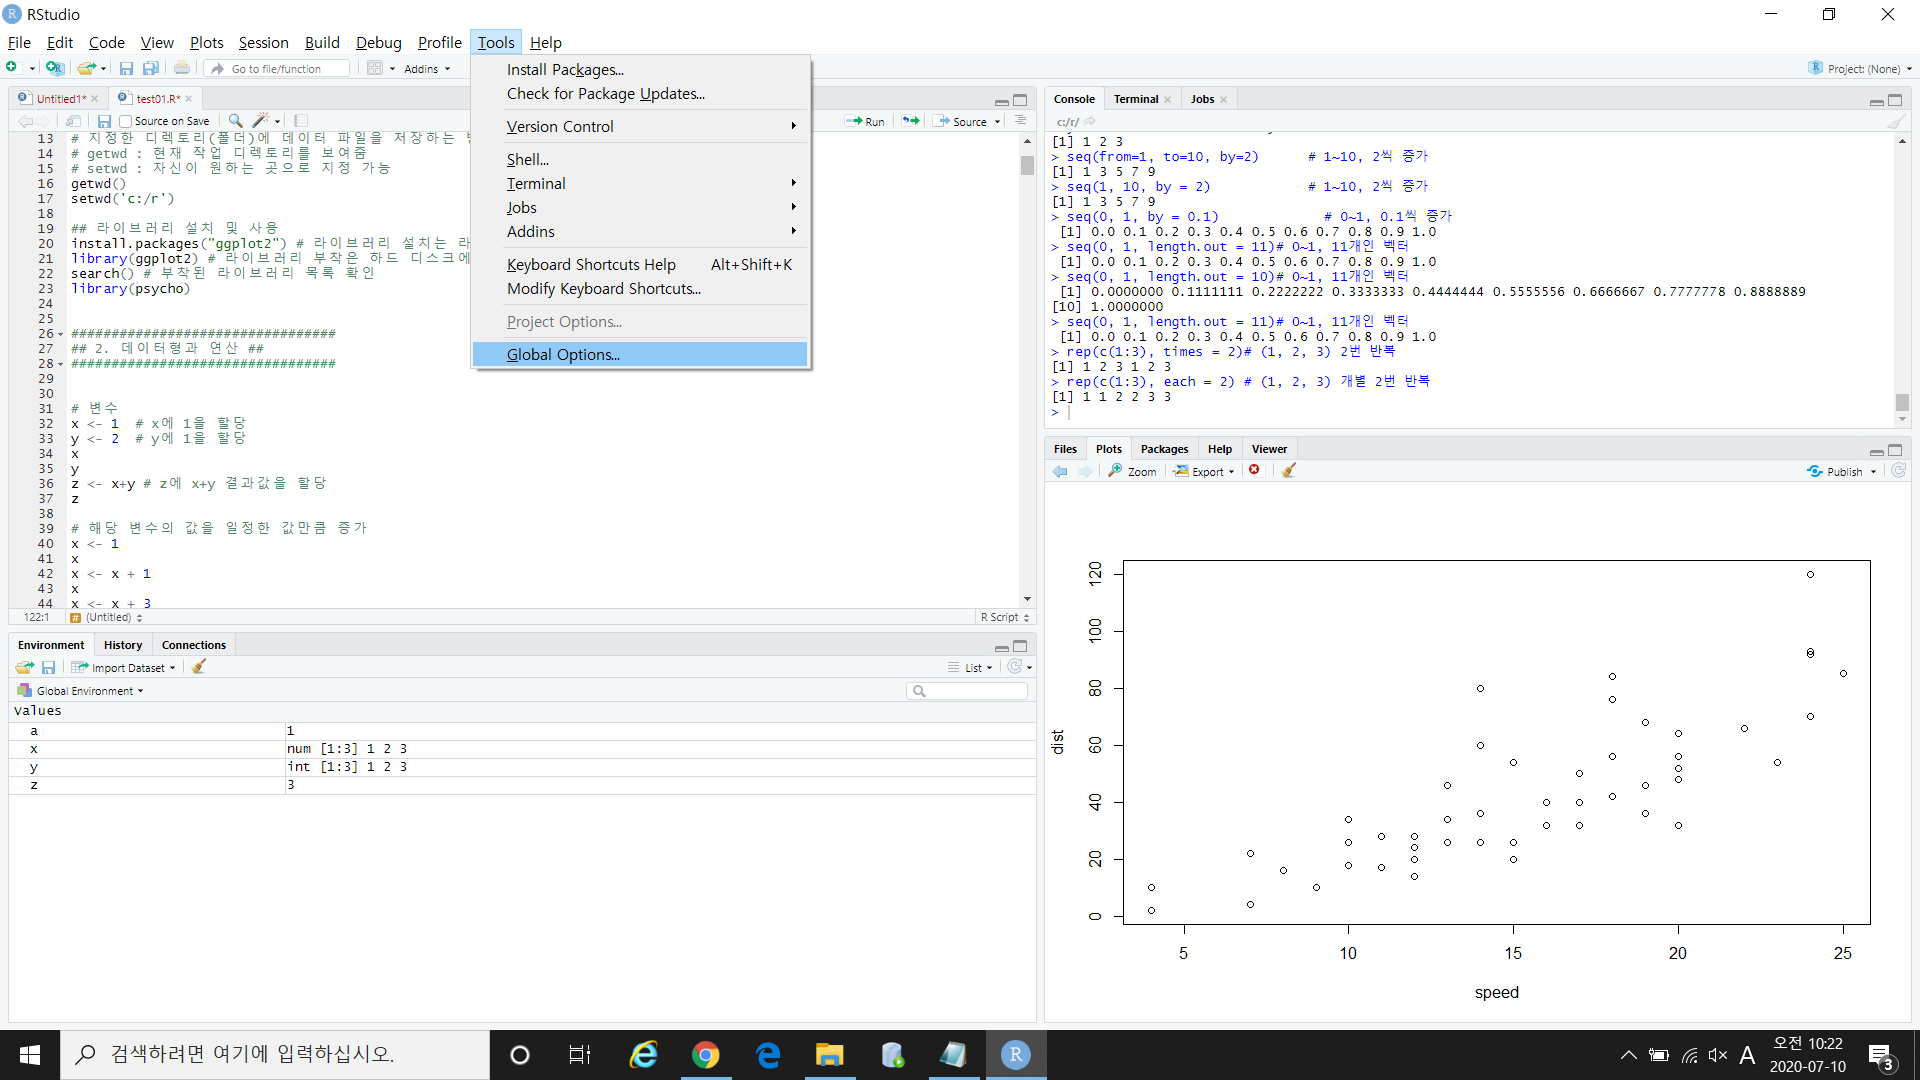Screen dimensions: 1920x1080
Task: Click the Compile report notebook icon
Action: tap(301, 121)
